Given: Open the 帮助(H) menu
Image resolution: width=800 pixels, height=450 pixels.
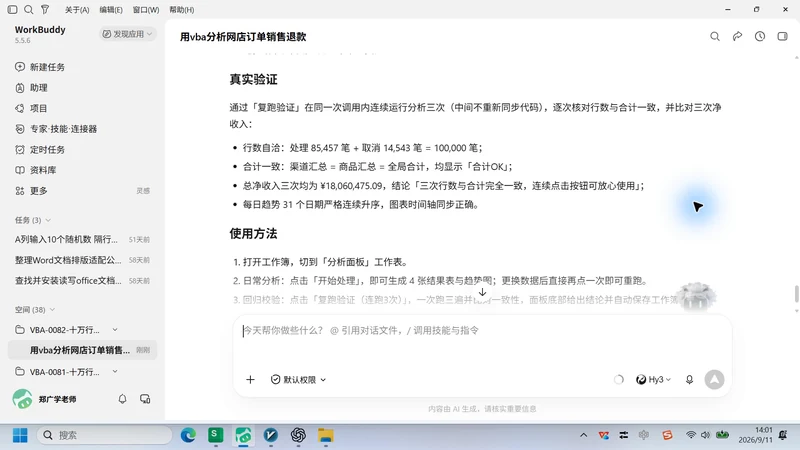Looking at the screenshot, I should click(x=182, y=10).
